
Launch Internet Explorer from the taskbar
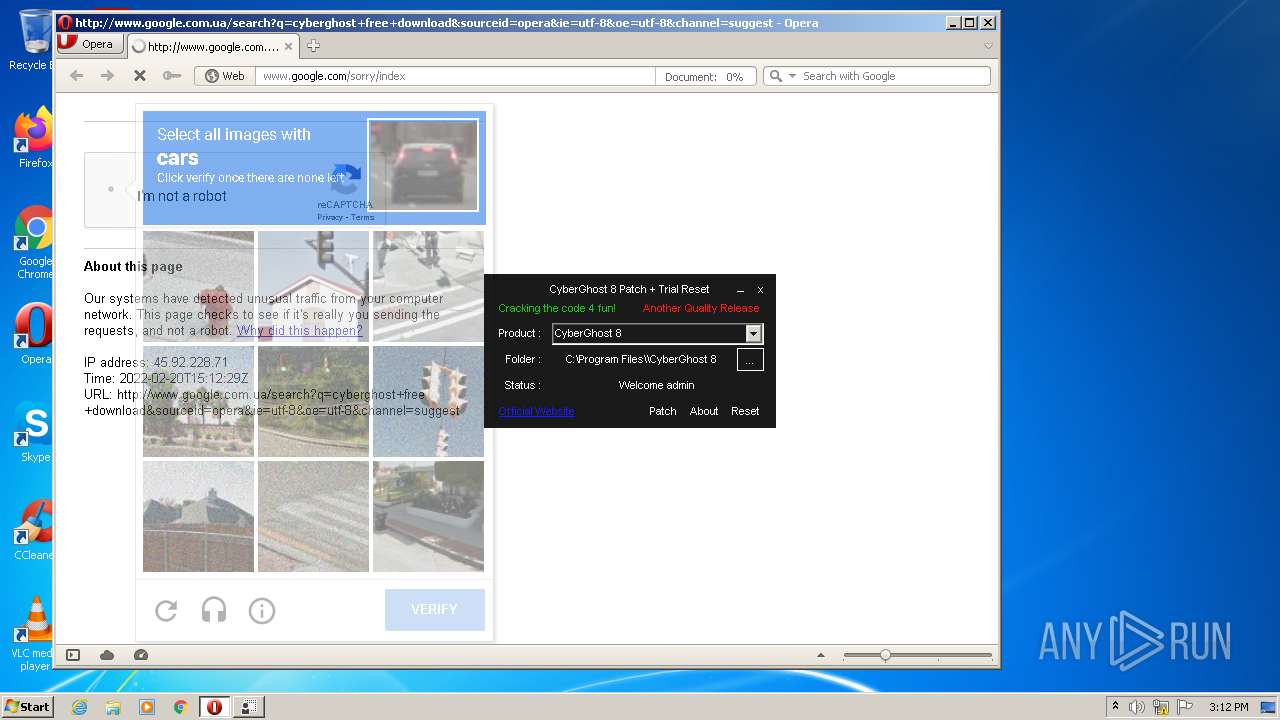pos(79,707)
